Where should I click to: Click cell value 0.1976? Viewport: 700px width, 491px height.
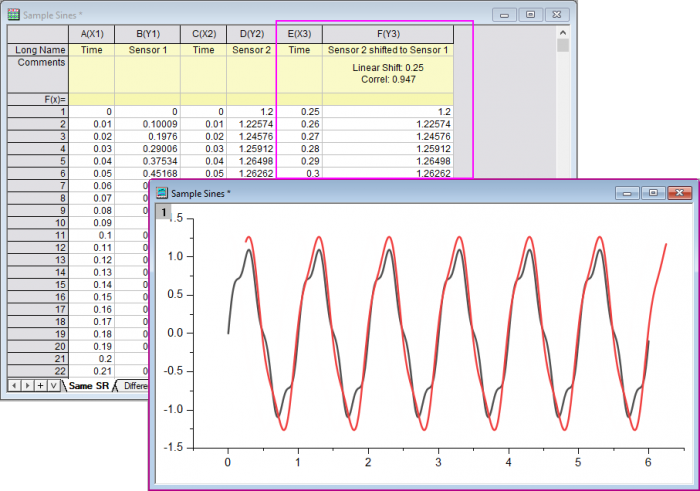[x=148, y=136]
